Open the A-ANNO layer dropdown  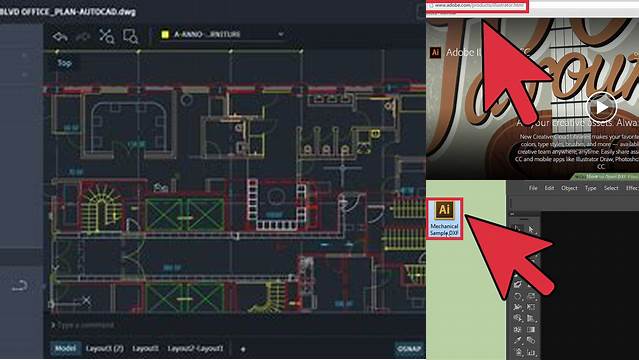(x=222, y=35)
